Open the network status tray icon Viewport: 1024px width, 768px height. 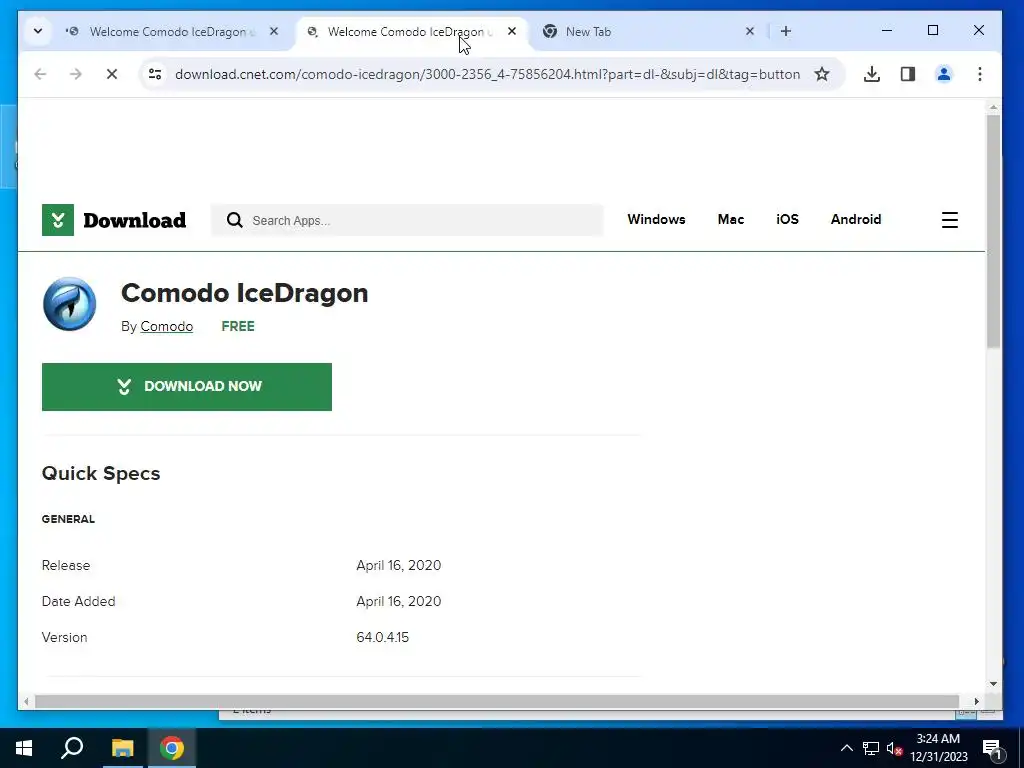[871, 748]
